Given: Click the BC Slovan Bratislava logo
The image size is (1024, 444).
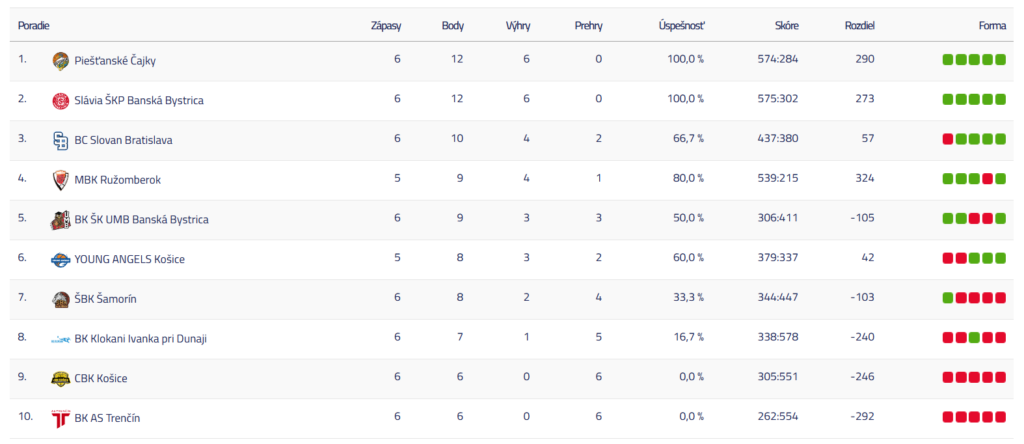Looking at the screenshot, I should (60, 140).
